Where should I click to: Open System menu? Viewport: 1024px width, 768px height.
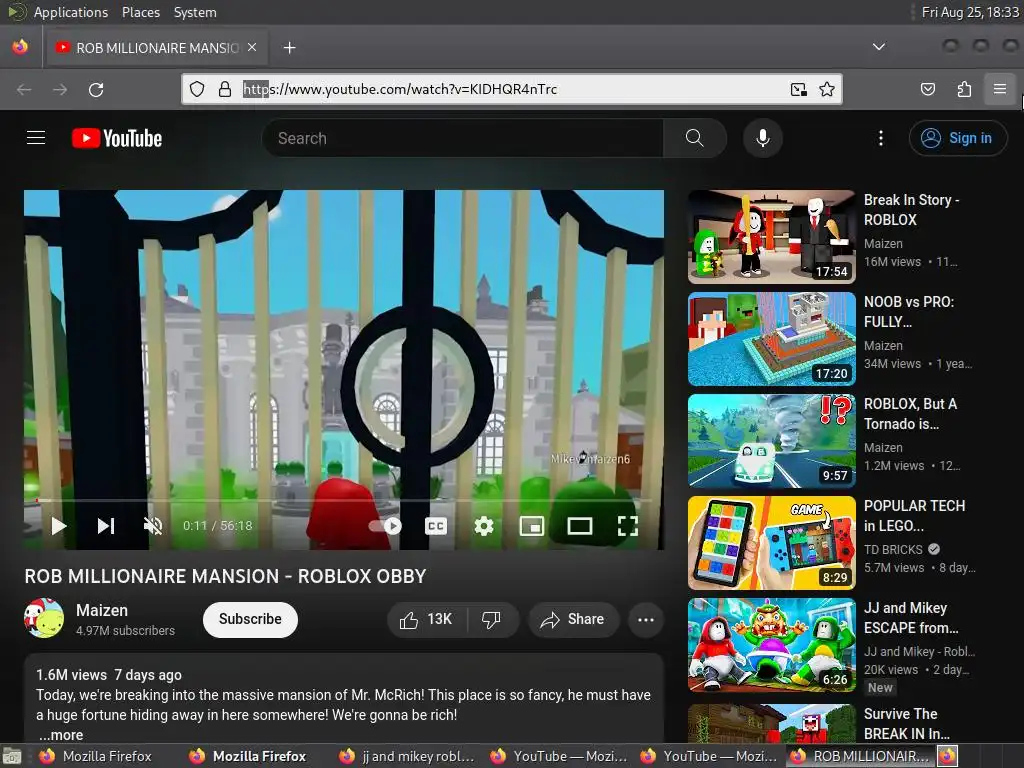pos(195,12)
